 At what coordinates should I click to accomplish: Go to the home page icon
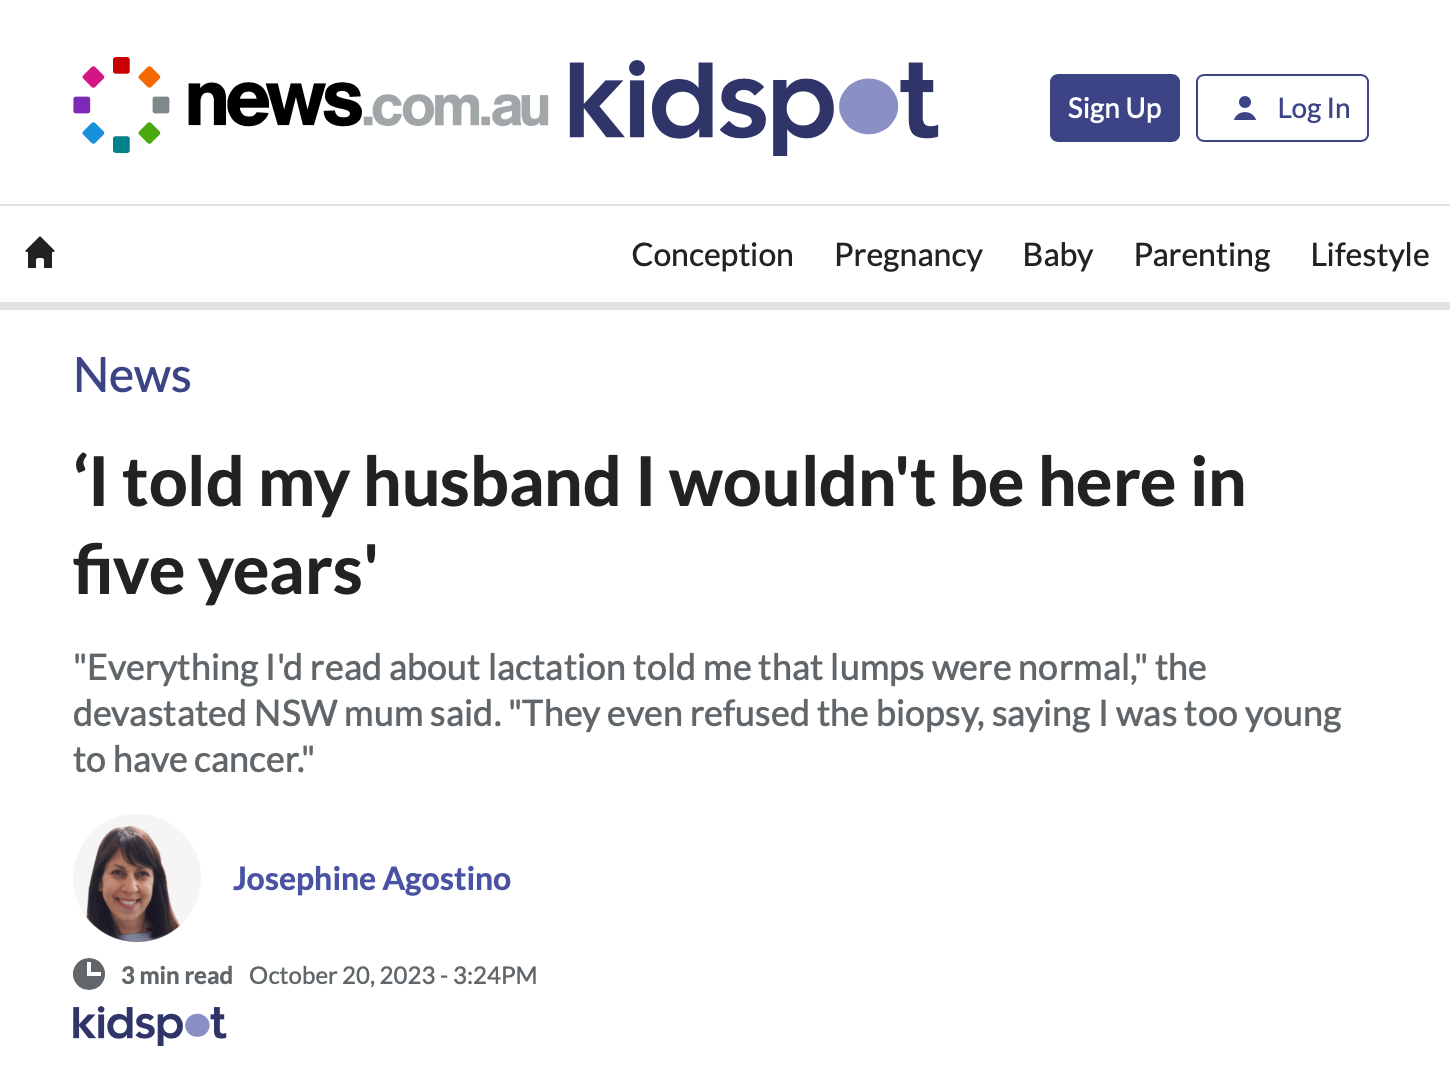coord(40,253)
